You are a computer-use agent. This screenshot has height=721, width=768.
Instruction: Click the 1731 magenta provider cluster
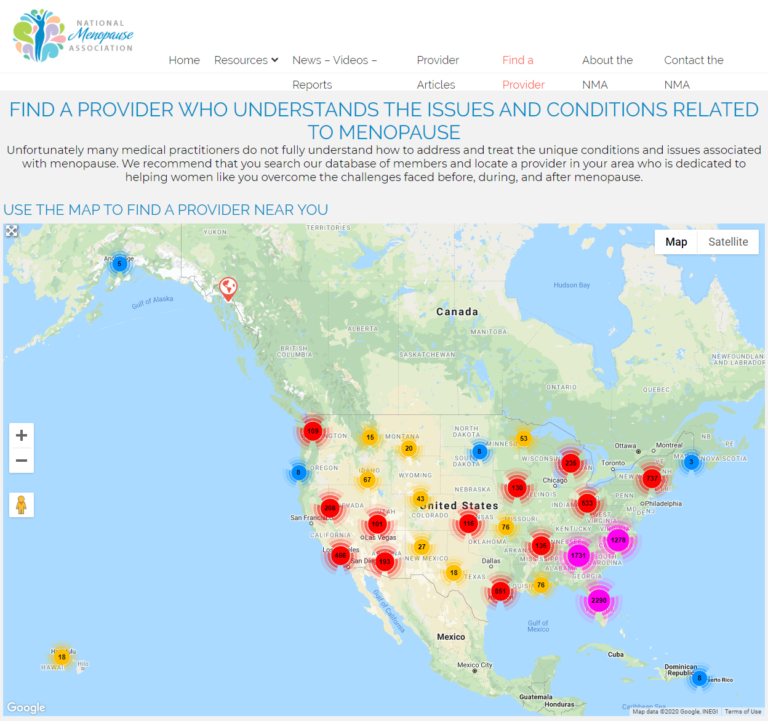(578, 555)
